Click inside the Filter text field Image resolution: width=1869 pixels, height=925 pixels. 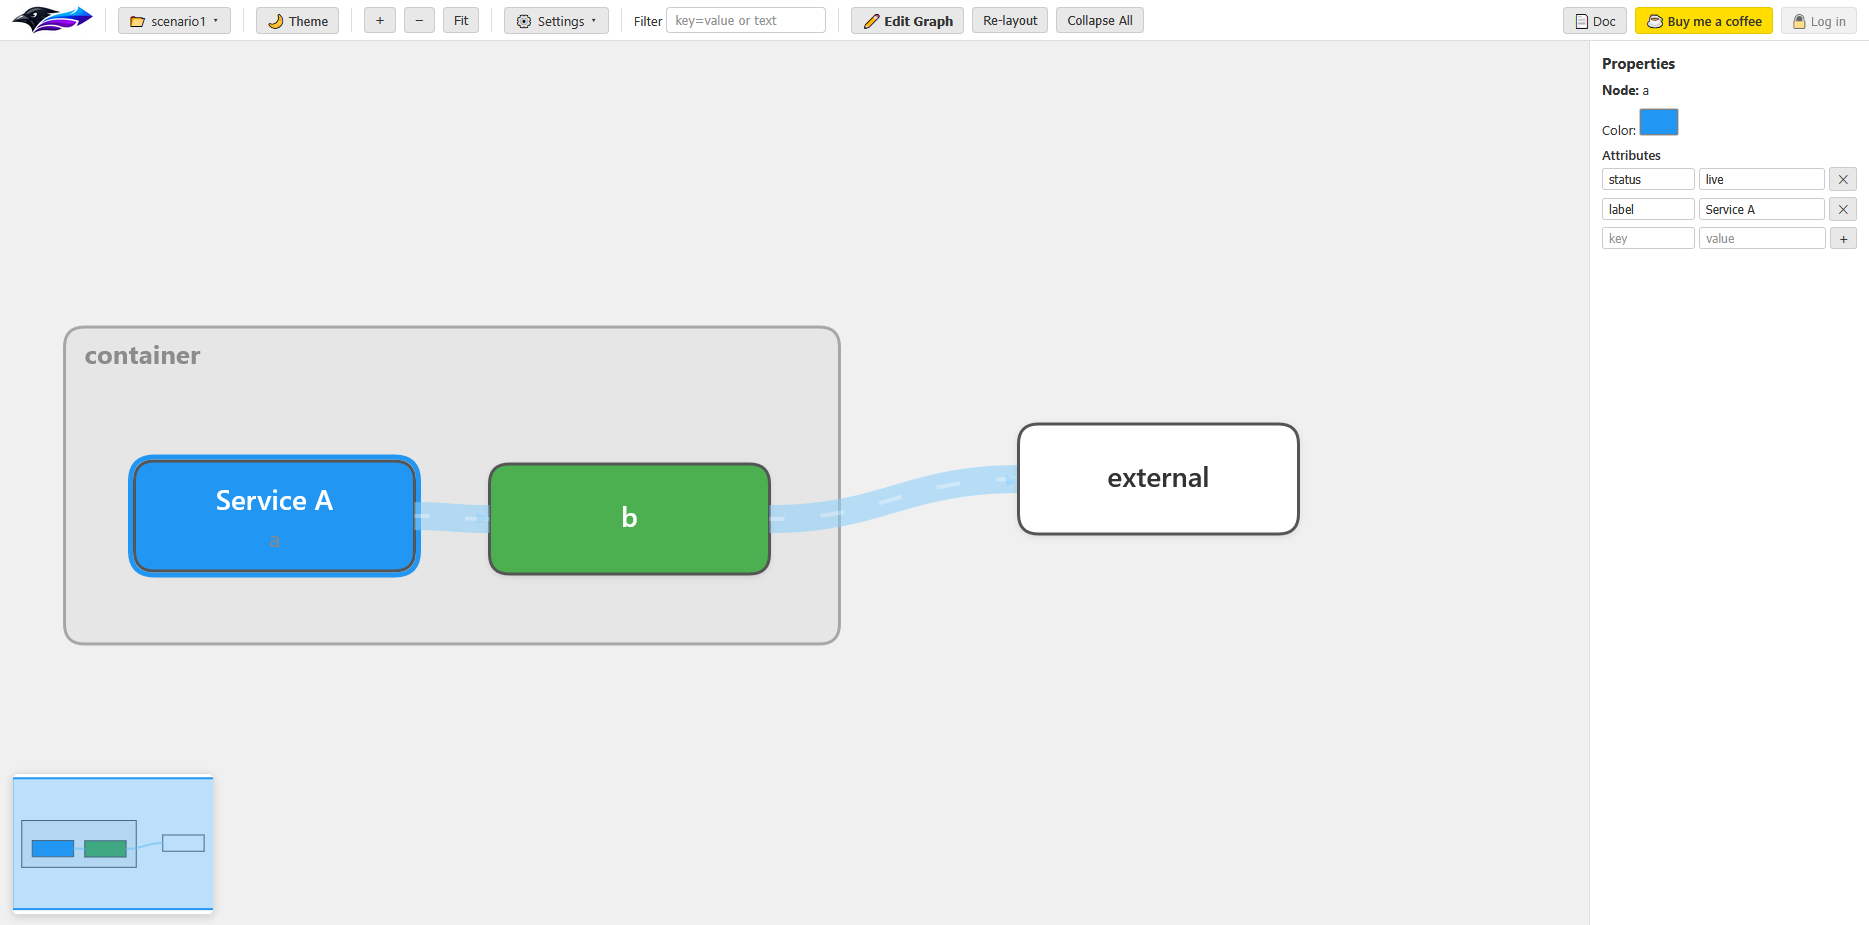(746, 20)
